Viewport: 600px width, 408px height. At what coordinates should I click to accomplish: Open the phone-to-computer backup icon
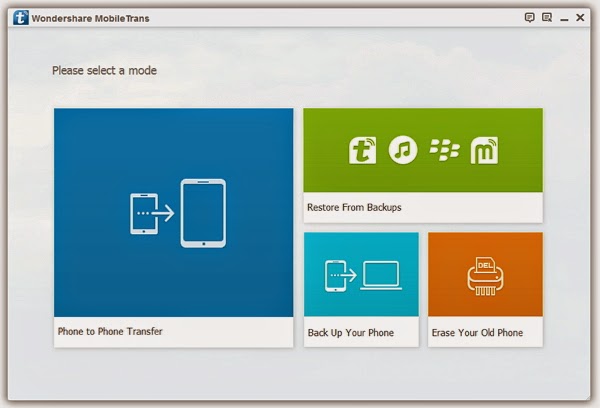coord(363,276)
